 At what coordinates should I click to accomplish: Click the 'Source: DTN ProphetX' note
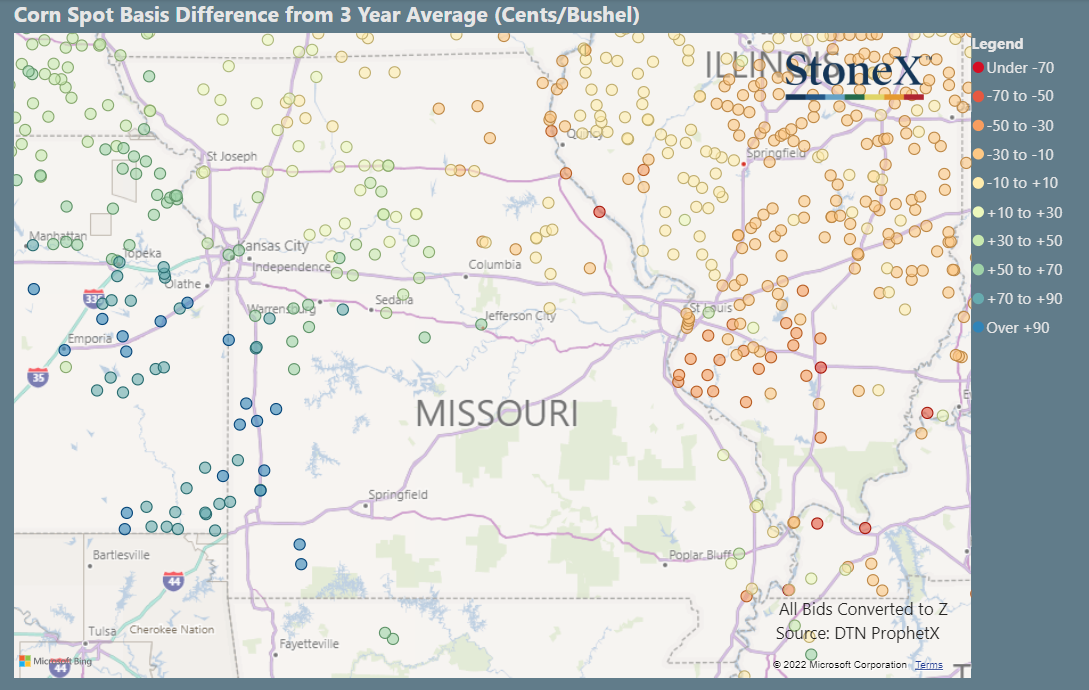858,633
